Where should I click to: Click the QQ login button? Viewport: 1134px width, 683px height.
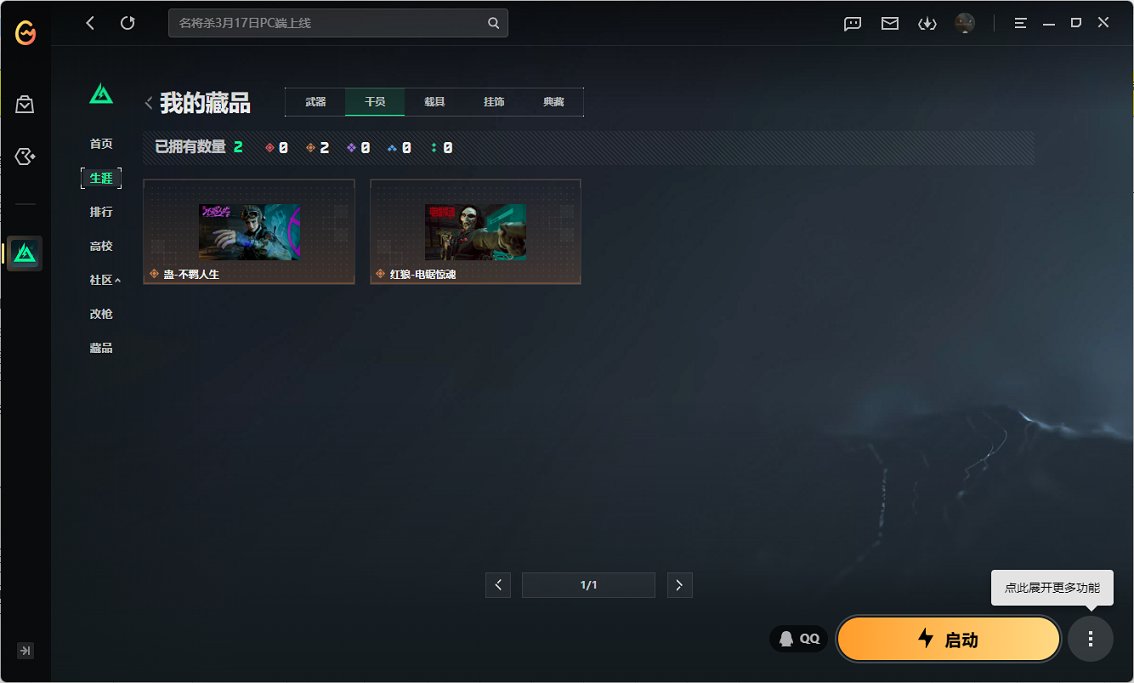(x=799, y=638)
